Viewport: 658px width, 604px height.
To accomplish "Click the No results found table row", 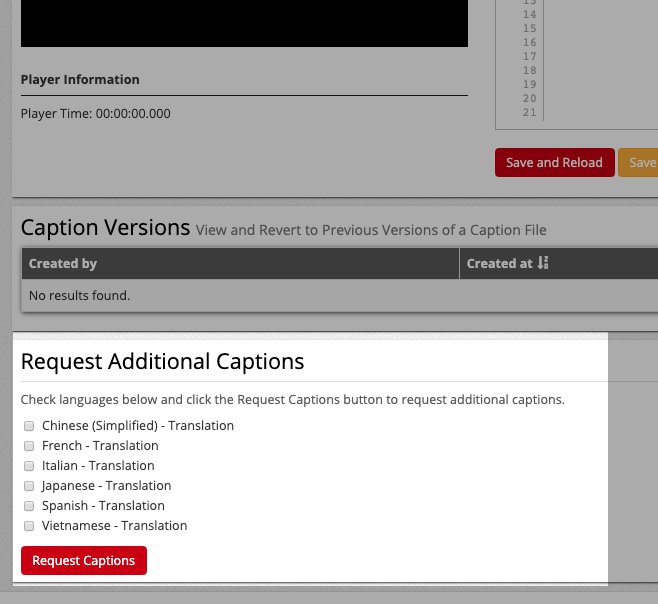I will tap(80, 295).
